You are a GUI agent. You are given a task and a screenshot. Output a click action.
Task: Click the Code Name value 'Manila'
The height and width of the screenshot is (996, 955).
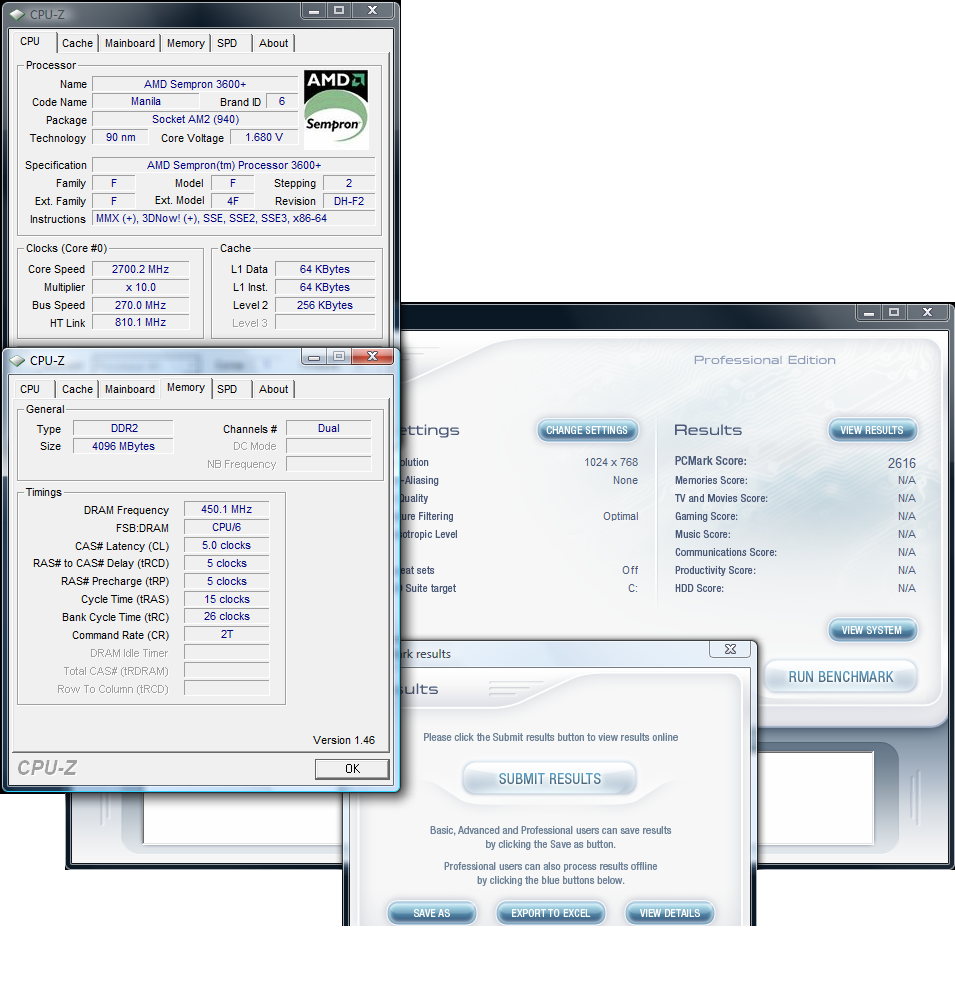146,102
